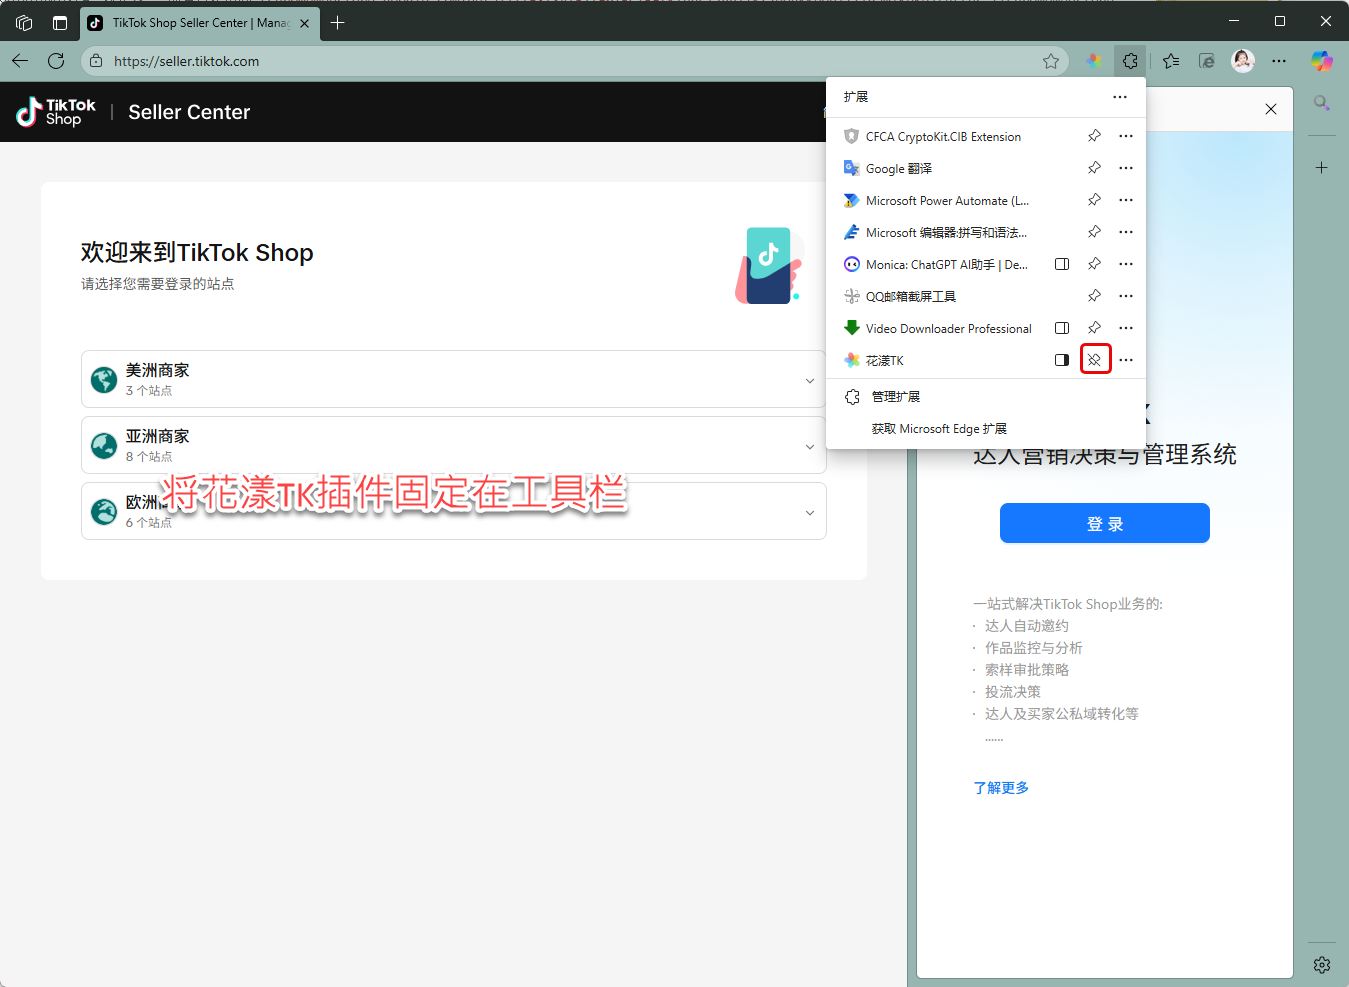Open more options for CFCA CryptoKit extension
The width and height of the screenshot is (1349, 987).
pos(1126,136)
